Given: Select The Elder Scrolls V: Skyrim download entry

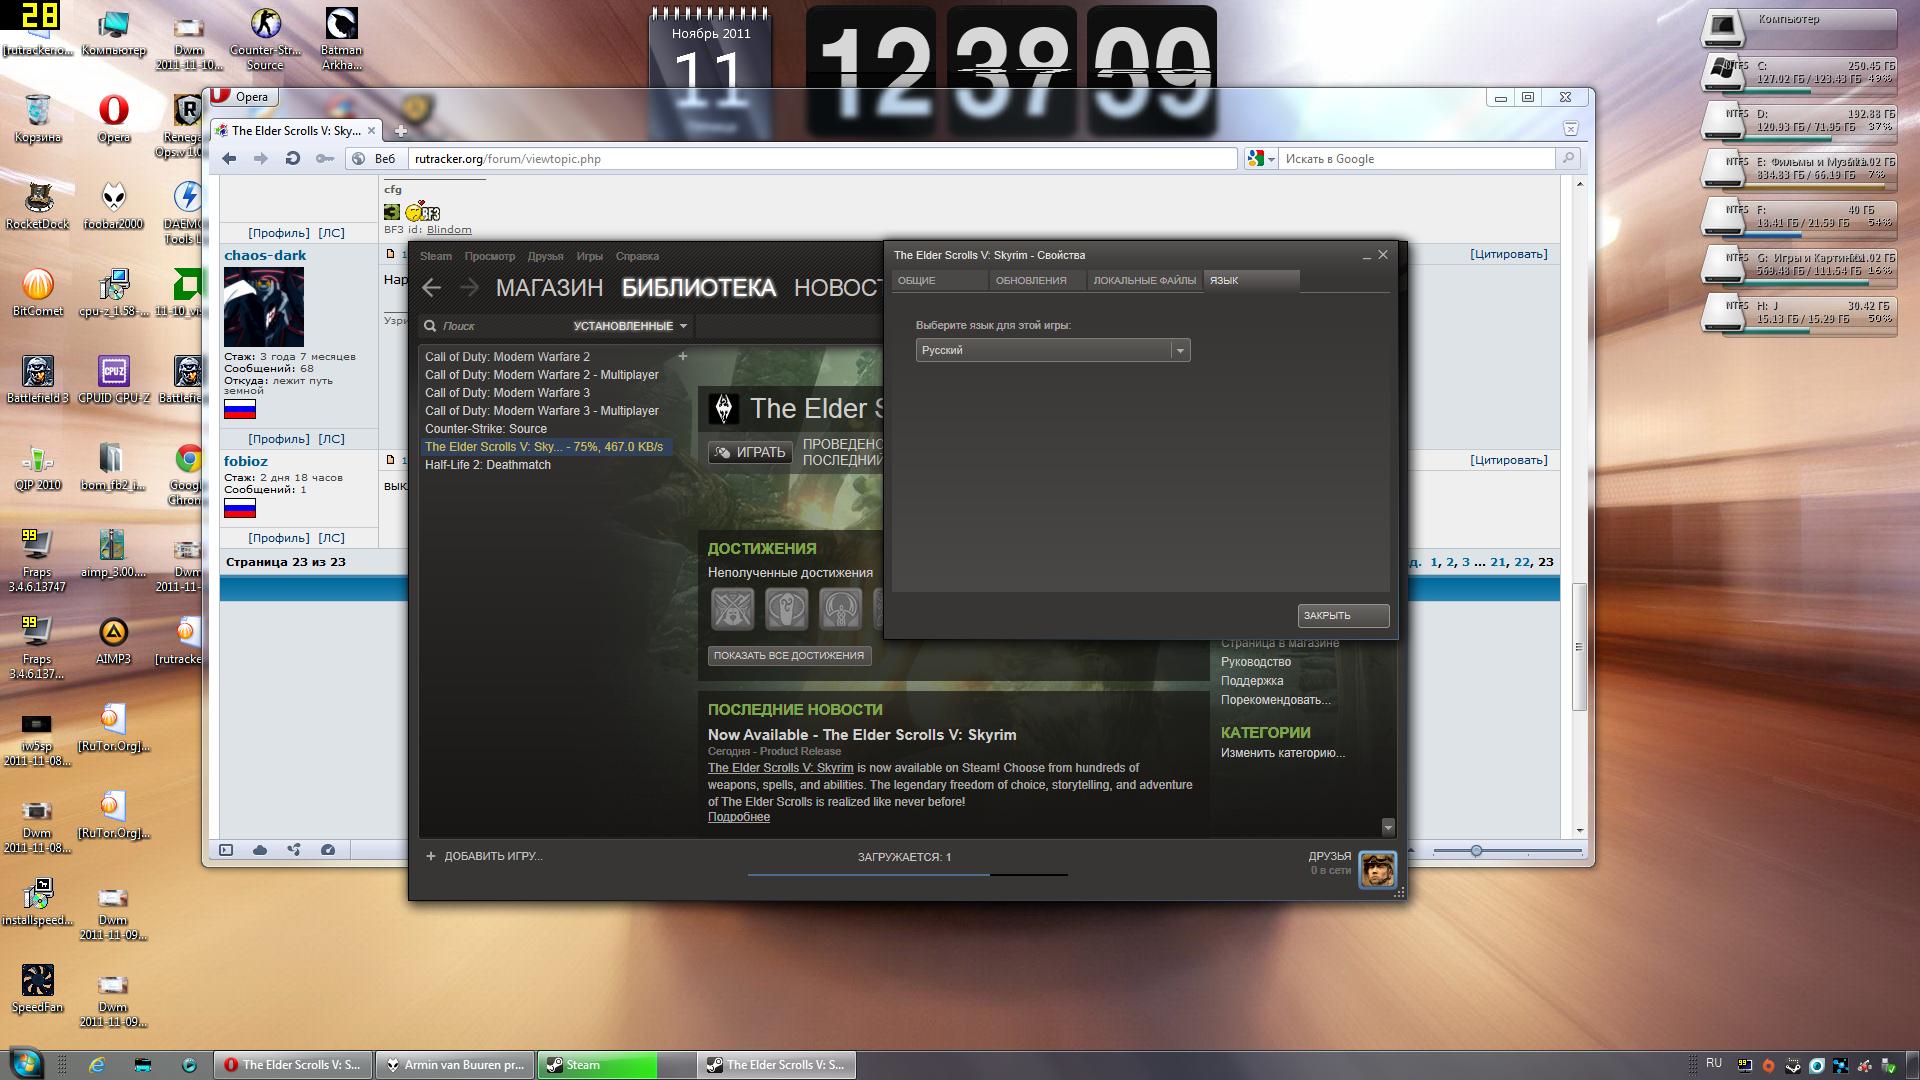Looking at the screenshot, I should (x=545, y=447).
